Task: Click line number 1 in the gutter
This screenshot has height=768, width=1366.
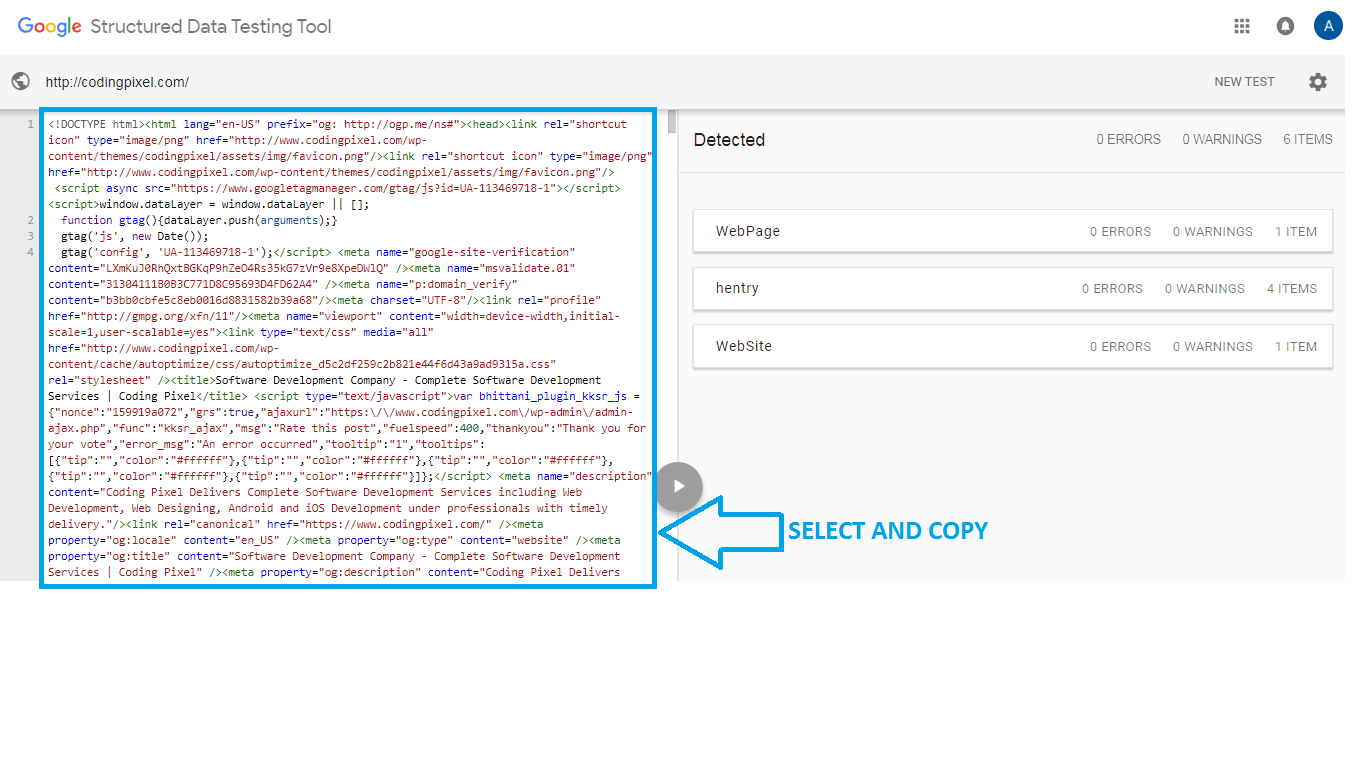Action: click(31, 124)
